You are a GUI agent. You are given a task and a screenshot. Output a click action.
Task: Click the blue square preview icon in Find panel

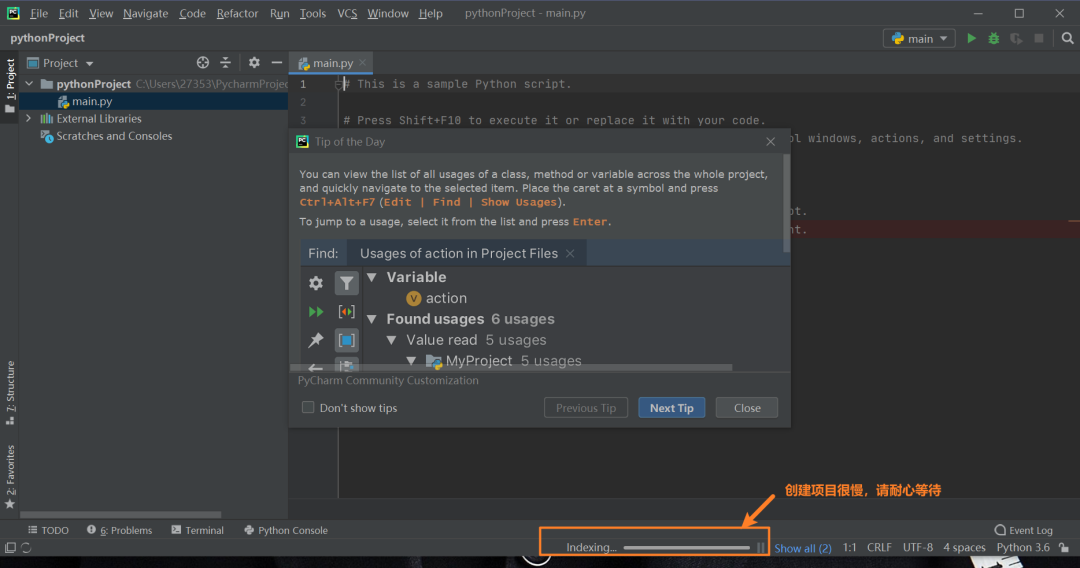point(346,340)
